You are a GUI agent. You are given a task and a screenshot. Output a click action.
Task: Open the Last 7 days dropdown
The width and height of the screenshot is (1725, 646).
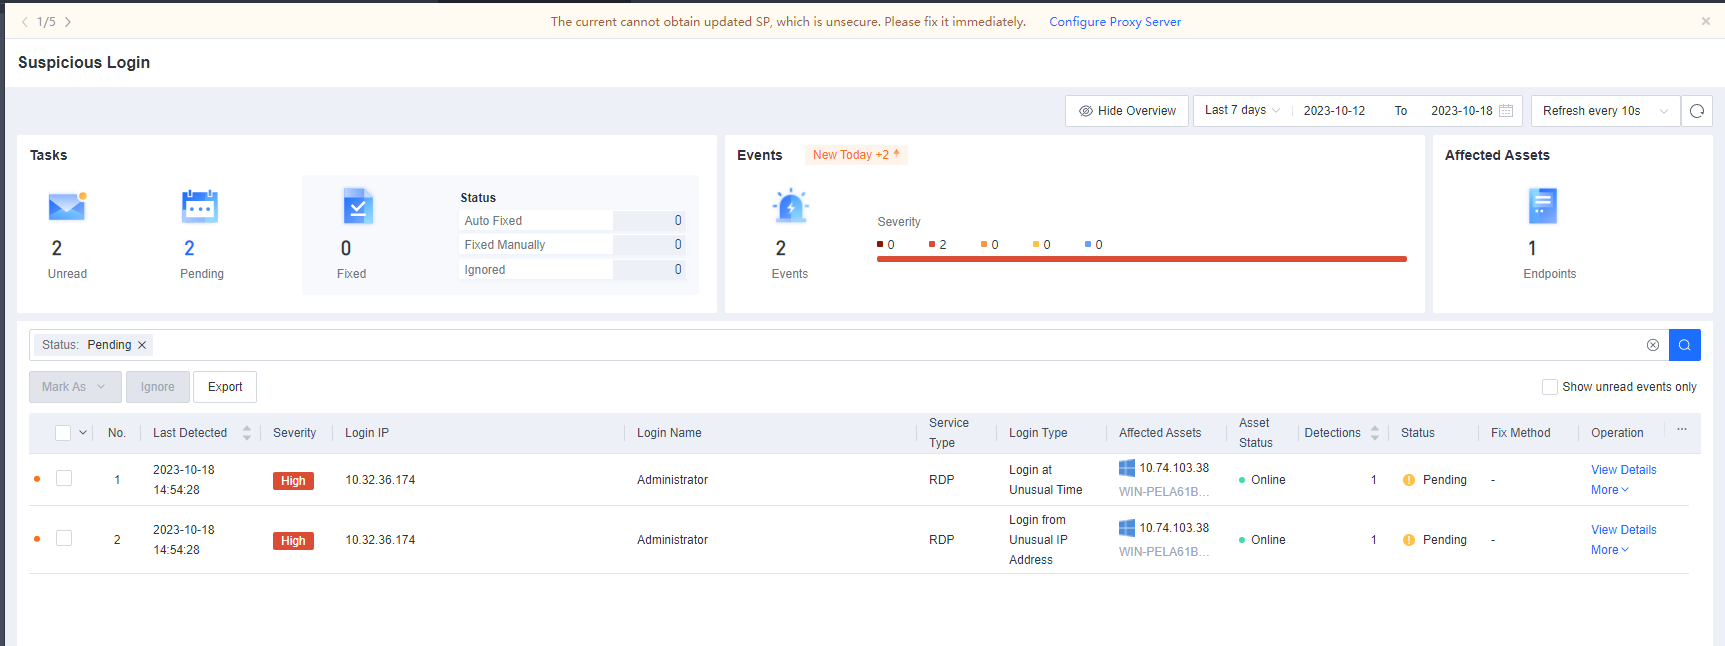click(x=1242, y=111)
